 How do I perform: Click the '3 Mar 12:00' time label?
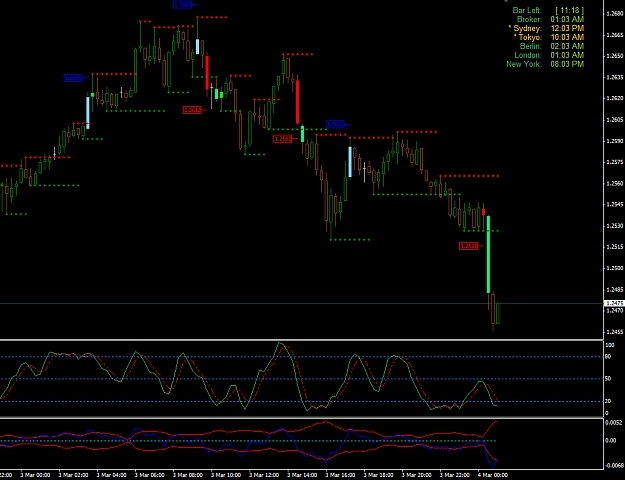(x=264, y=475)
